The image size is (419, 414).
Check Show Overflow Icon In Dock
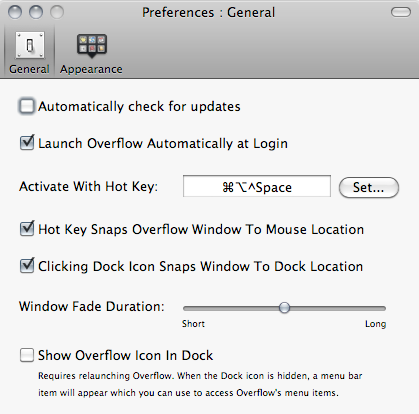27,355
